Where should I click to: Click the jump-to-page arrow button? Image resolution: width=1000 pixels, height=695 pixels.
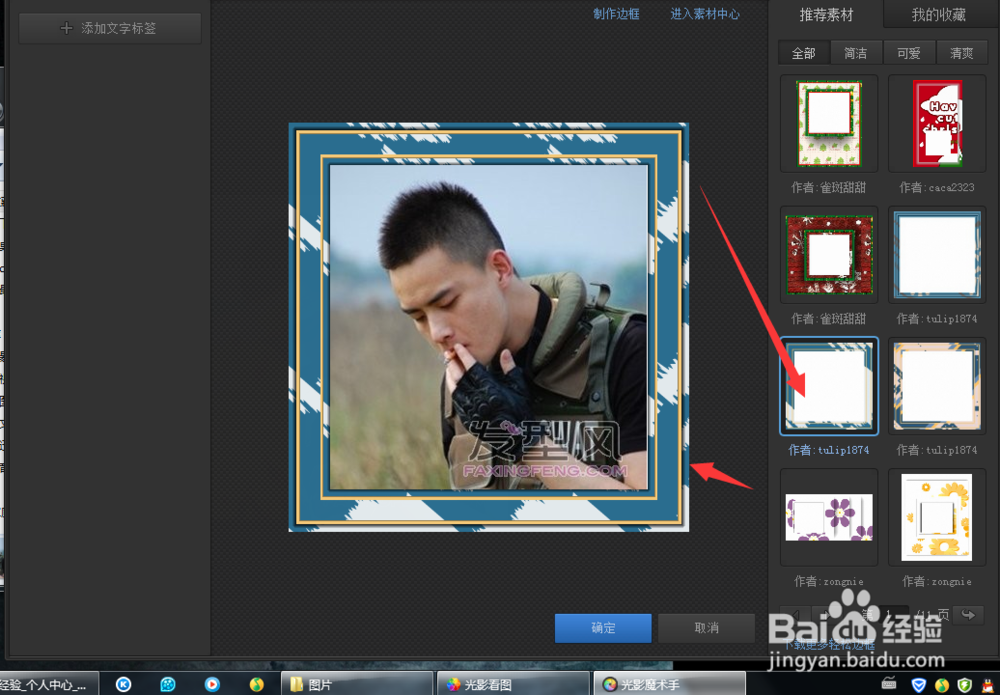(969, 615)
